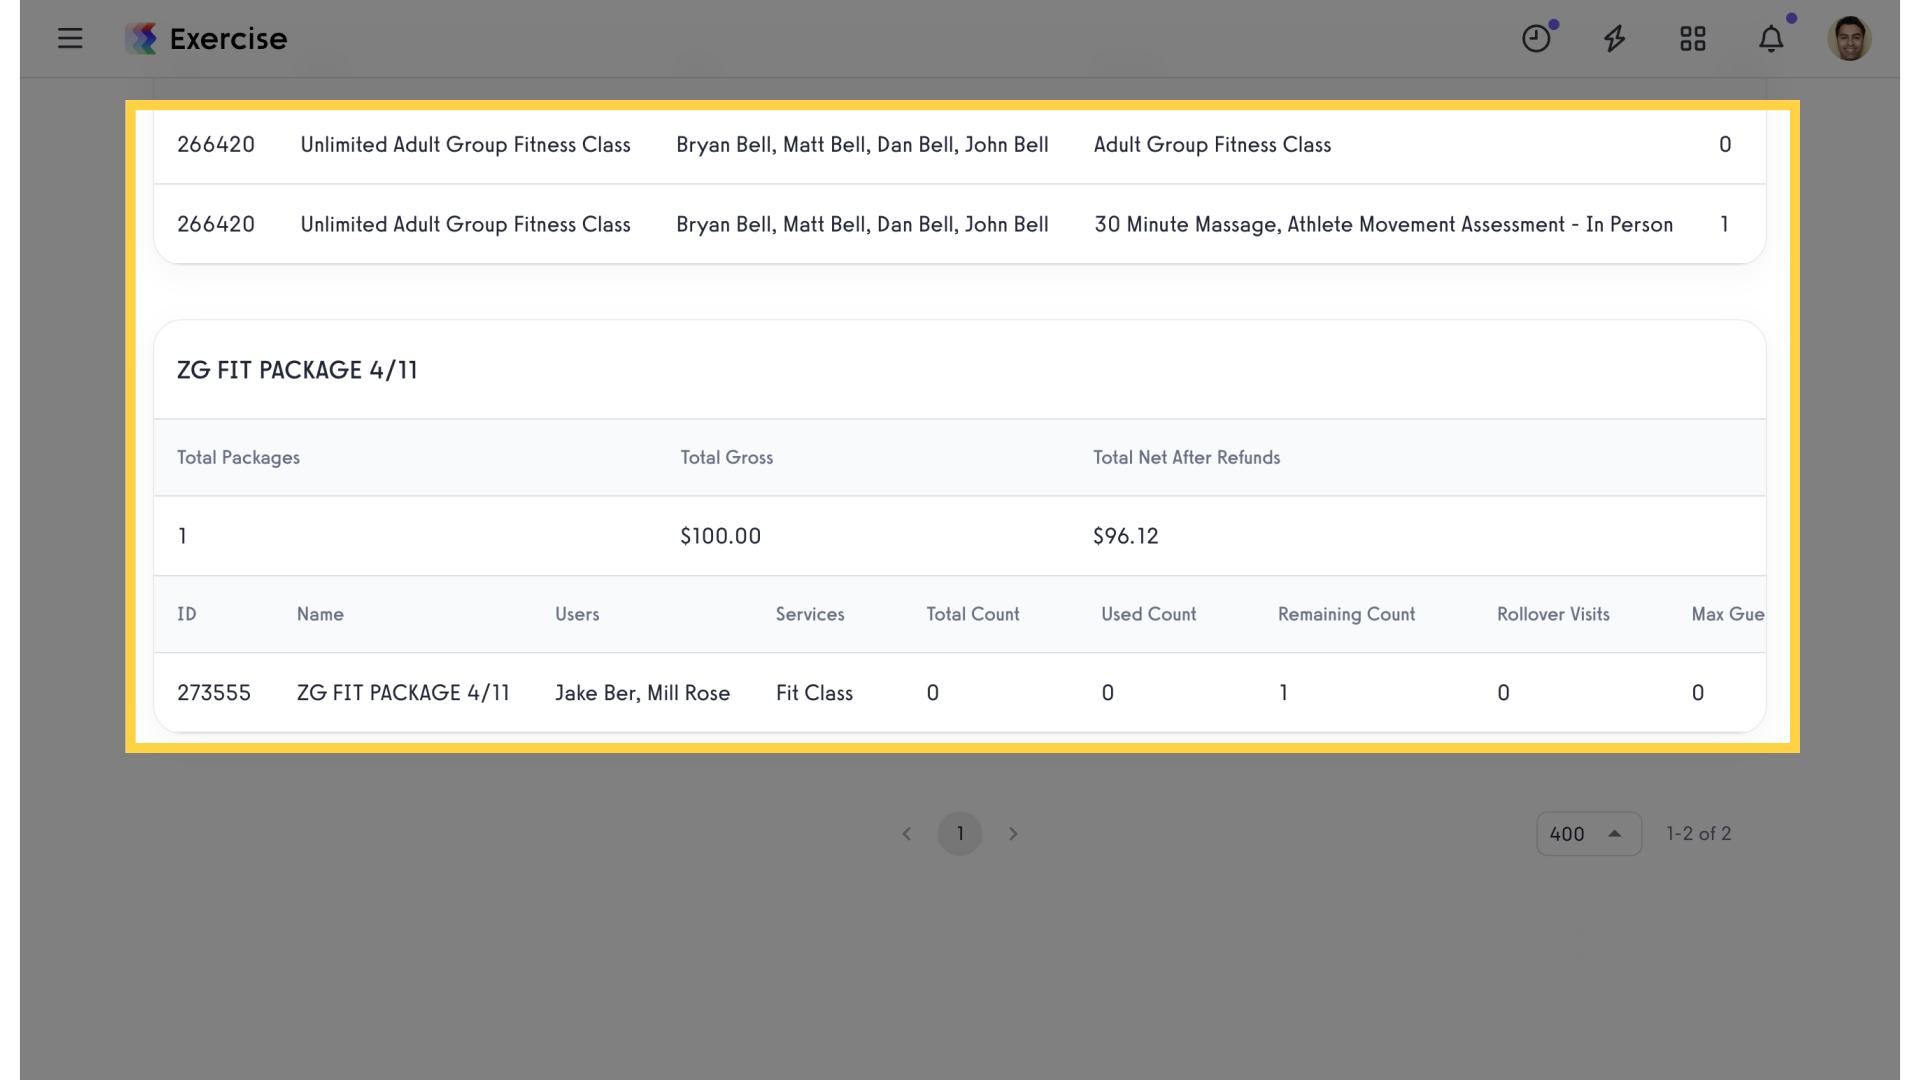The image size is (1920, 1080).
Task: Click the Exercise logo icon
Action: click(x=141, y=39)
